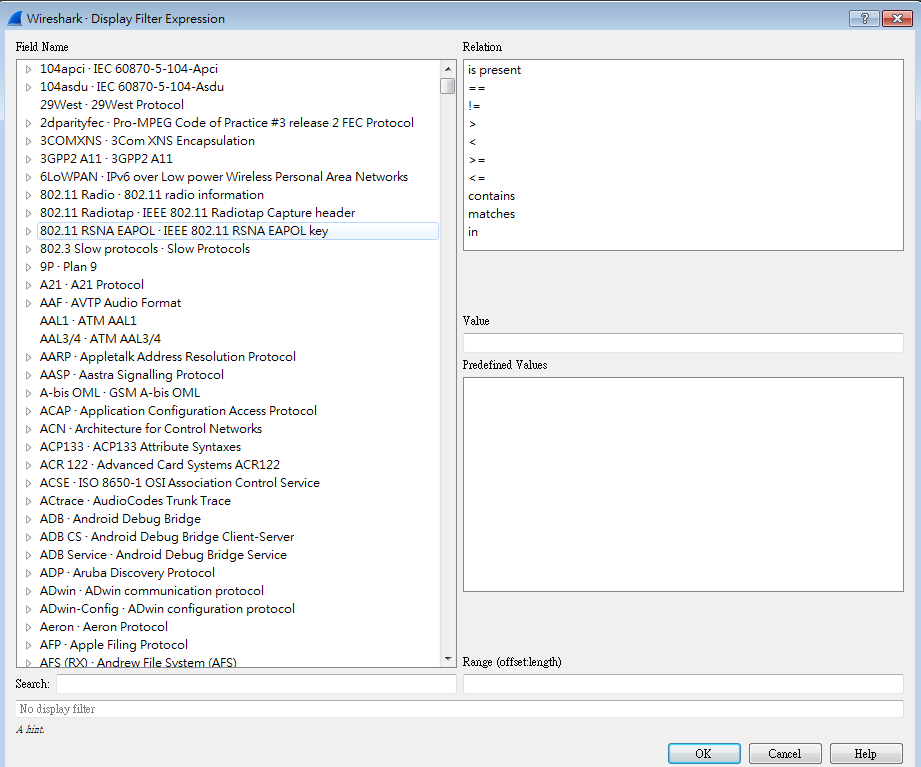The image size is (921, 767).
Task: Click the field list scroll down arrow
Action: 448,659
